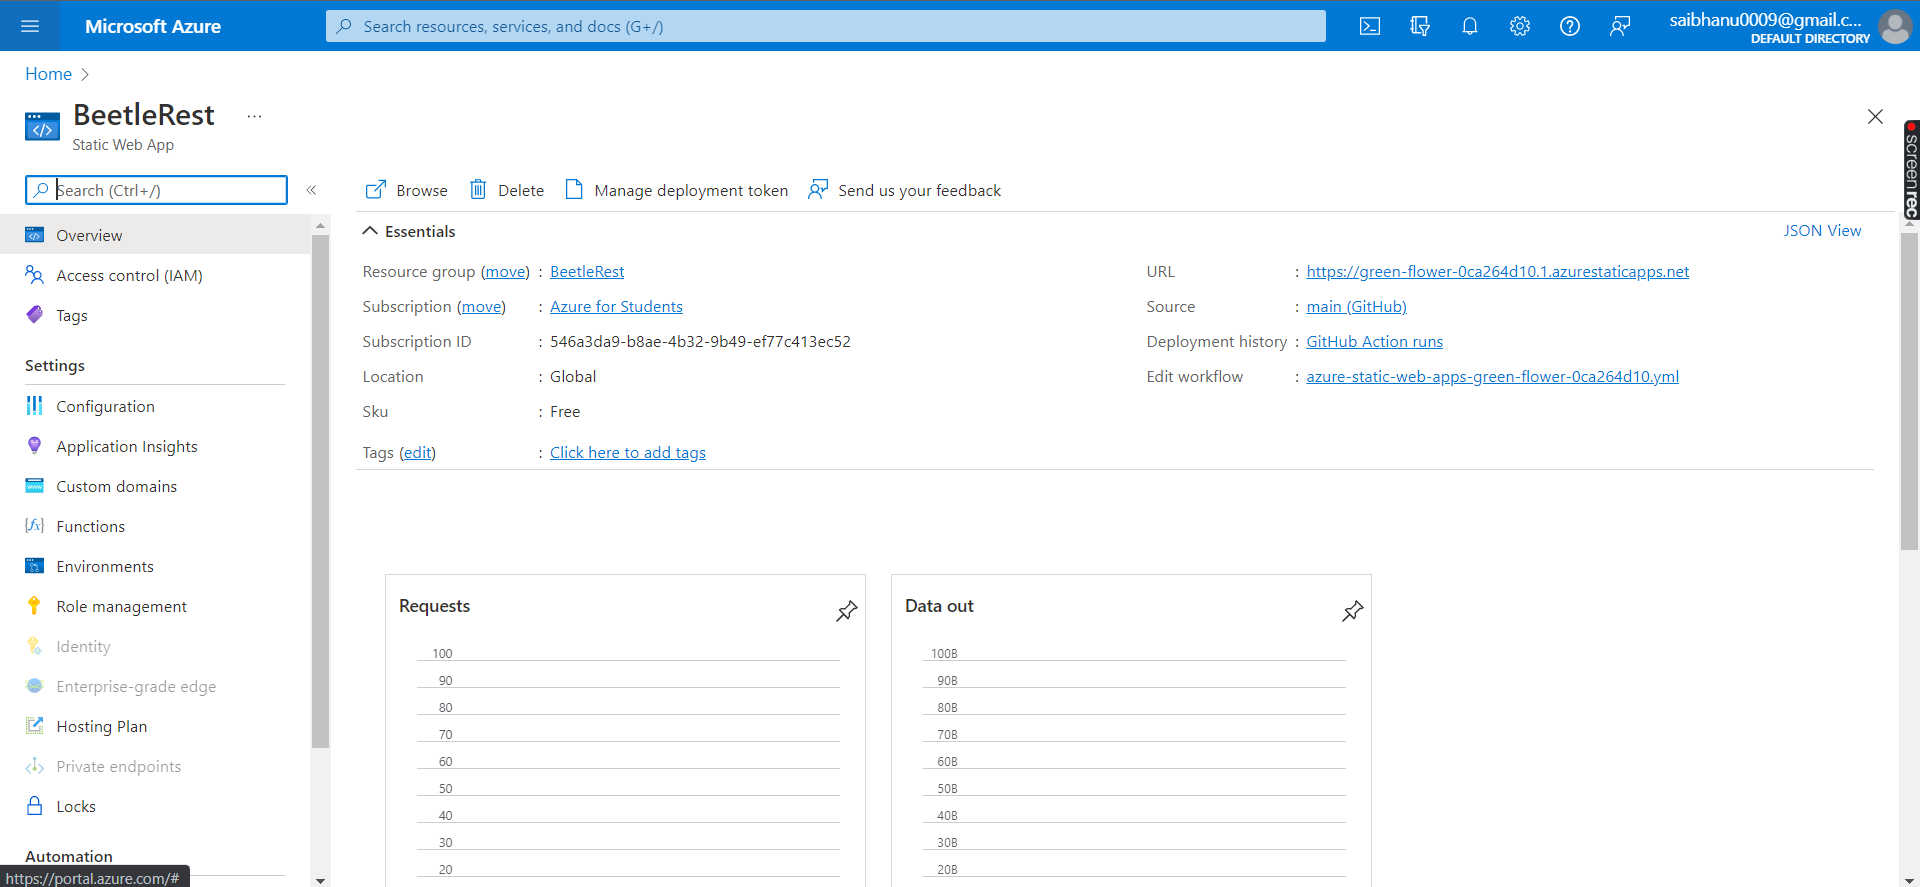Image resolution: width=1920 pixels, height=887 pixels.
Task: Click the Application Insights lightbulb icon
Action: (34, 445)
